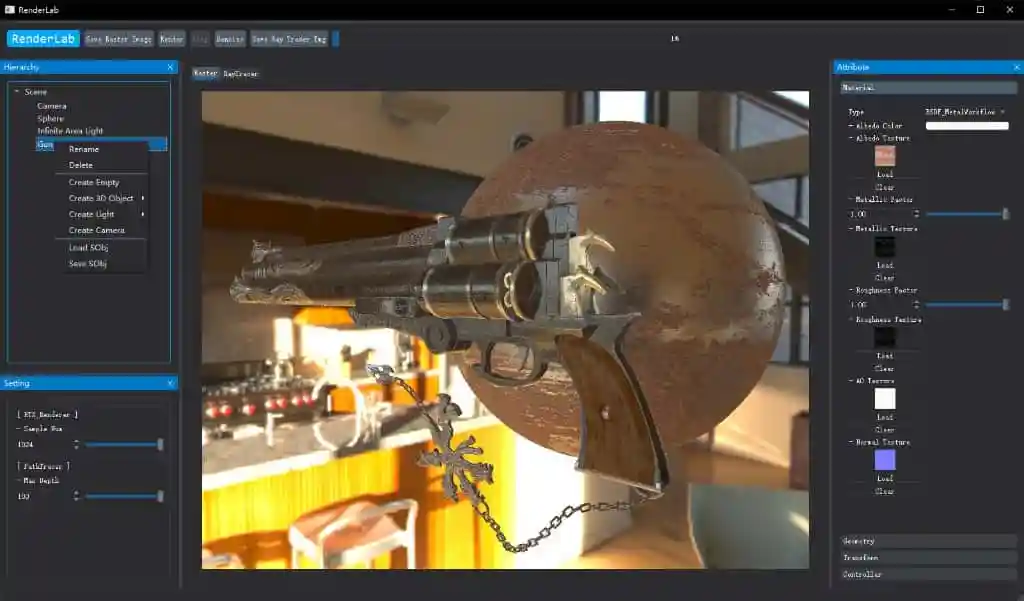Image resolution: width=1024 pixels, height=601 pixels.
Task: Click the Metallic Texture thumbnail
Action: pyautogui.click(x=885, y=246)
